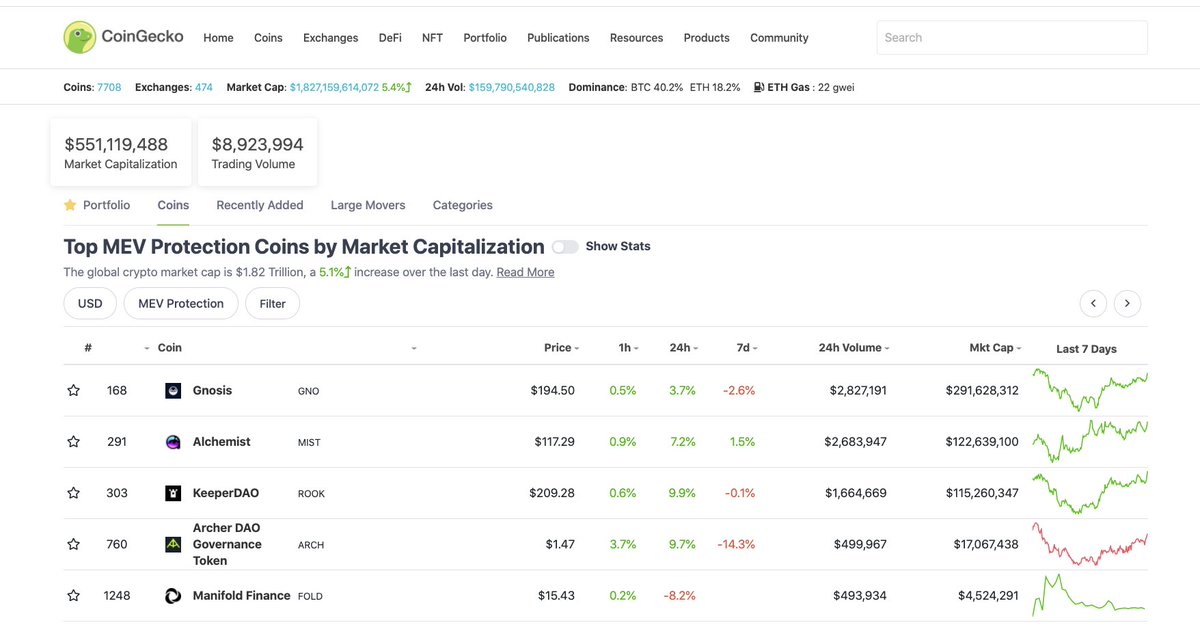Image resolution: width=1200 pixels, height=625 pixels.
Task: Open the Archer DAO red sparkline chart
Action: [1090, 544]
